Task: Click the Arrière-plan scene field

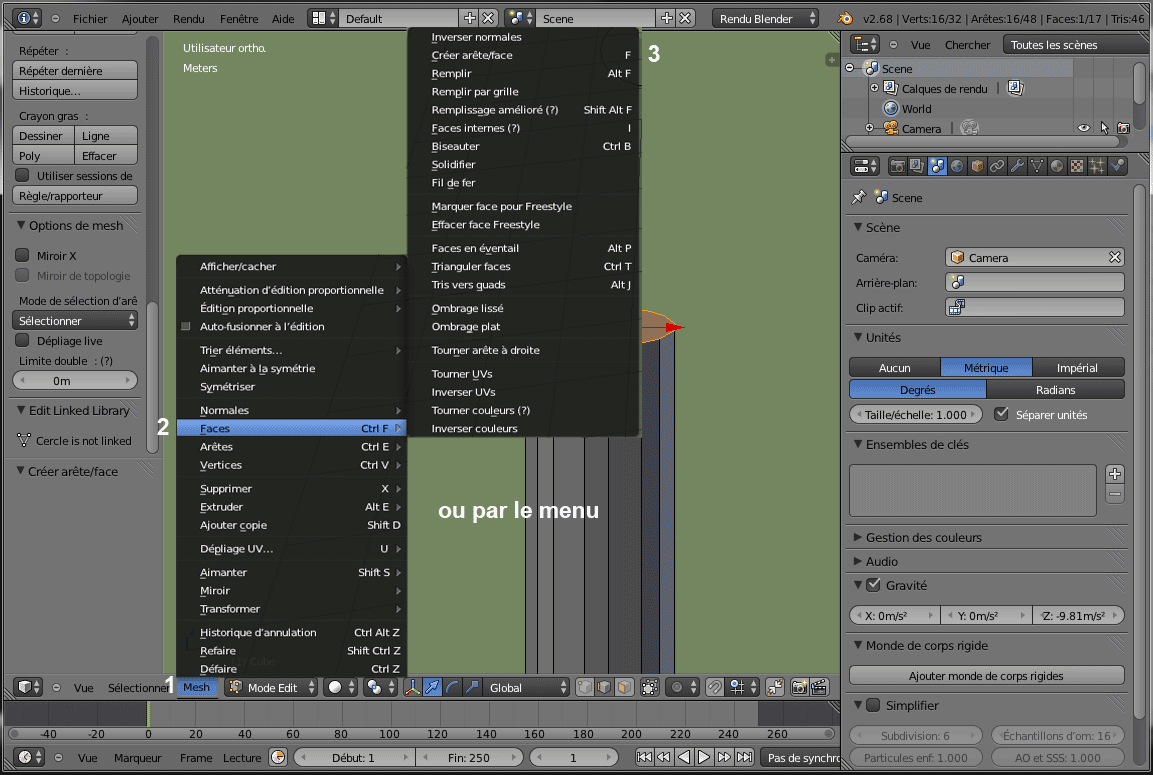Action: pos(1035,282)
